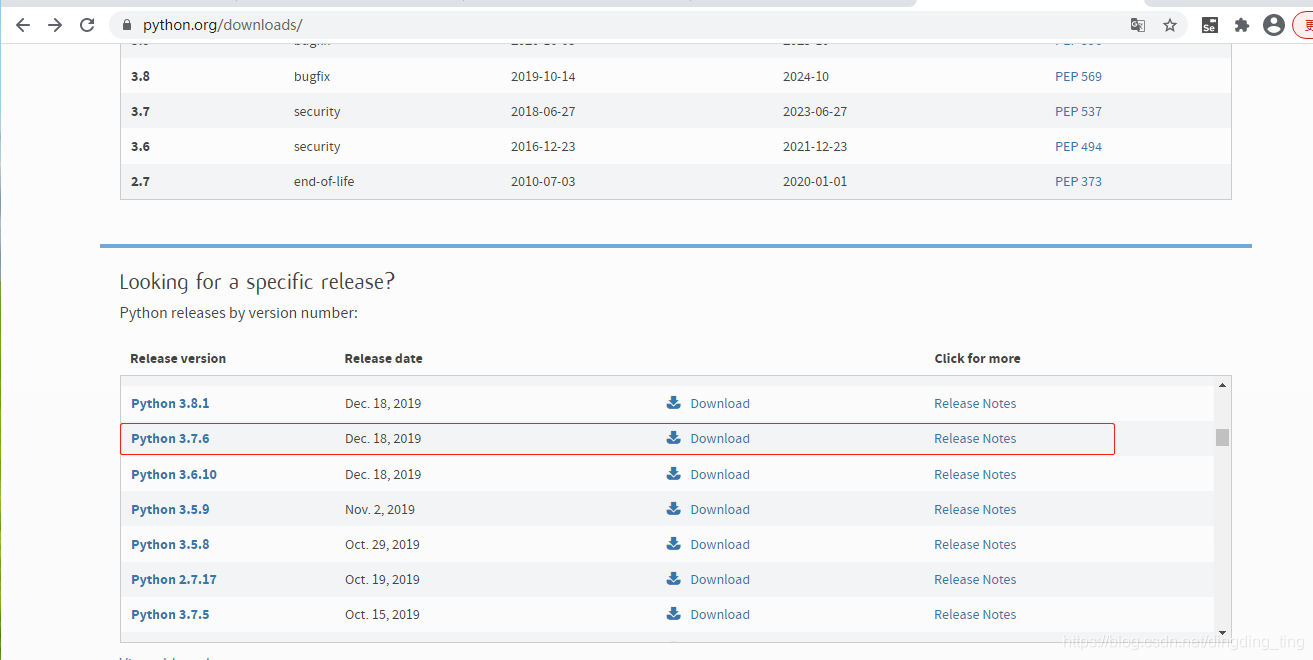Click download icon for Python 3.5.8
Viewport: 1313px width, 660px height.
pos(674,544)
